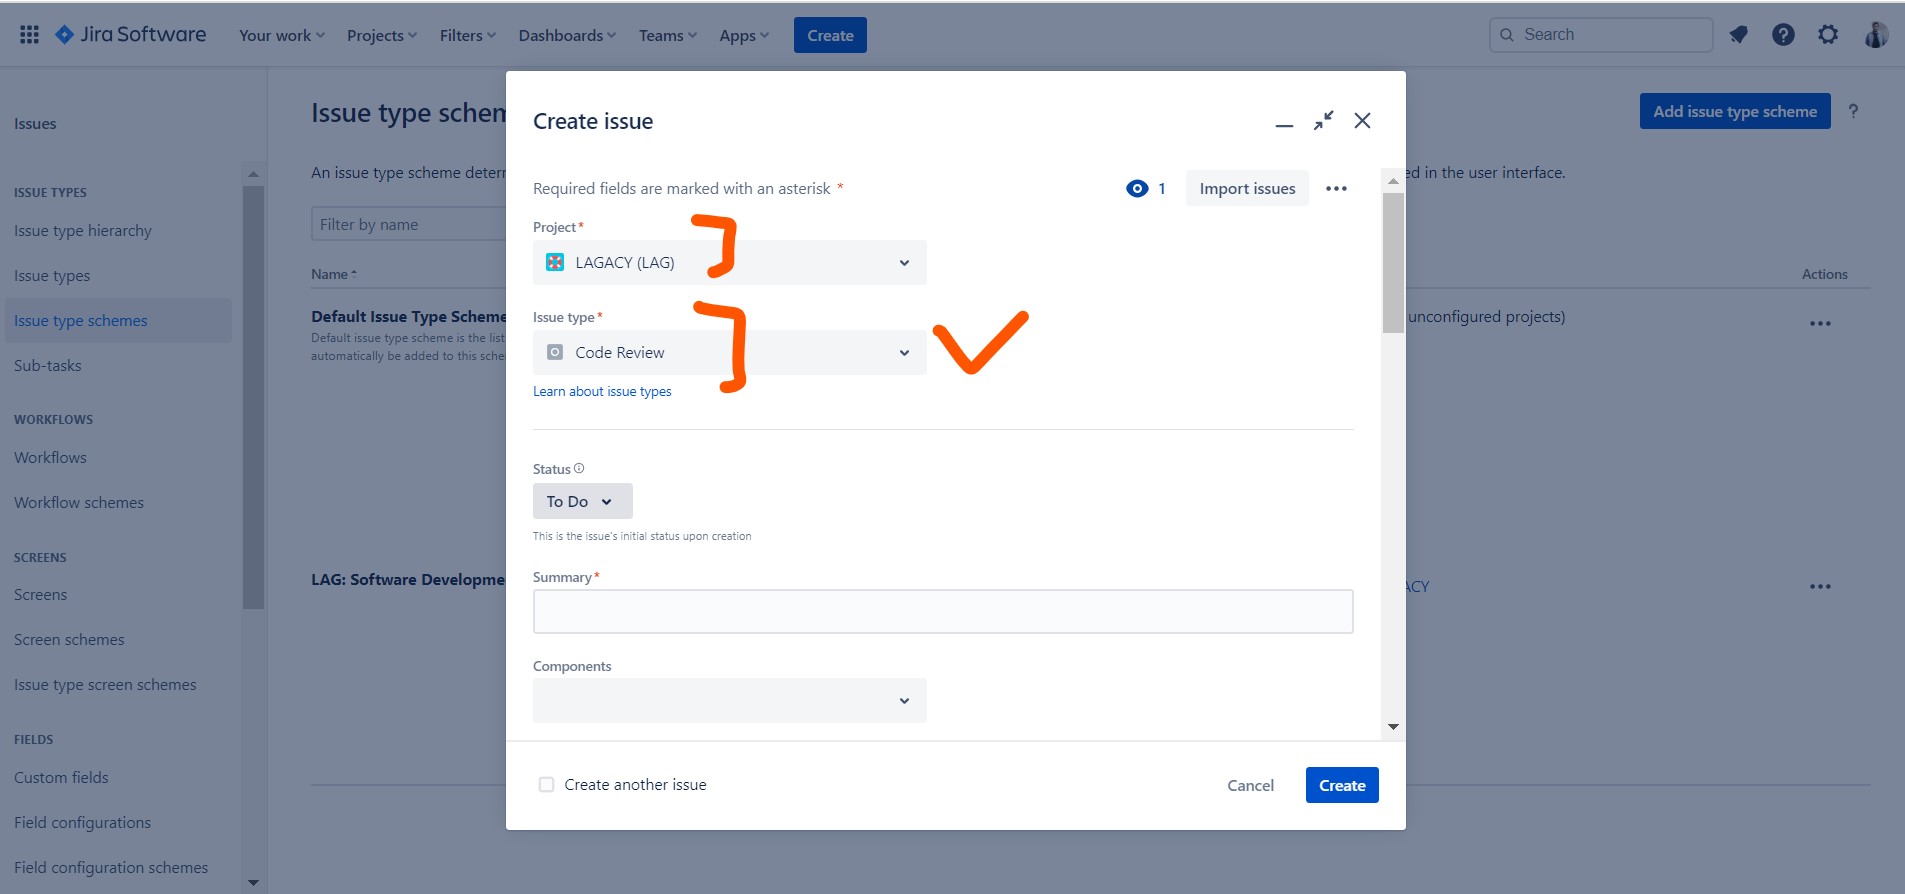Open Learn about issue types link
The height and width of the screenshot is (894, 1905).
[602, 392]
